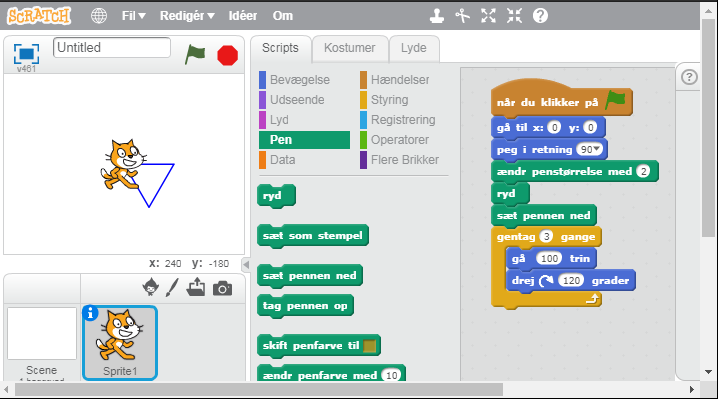
Task: Click the green flag to run the project
Action: [195, 55]
